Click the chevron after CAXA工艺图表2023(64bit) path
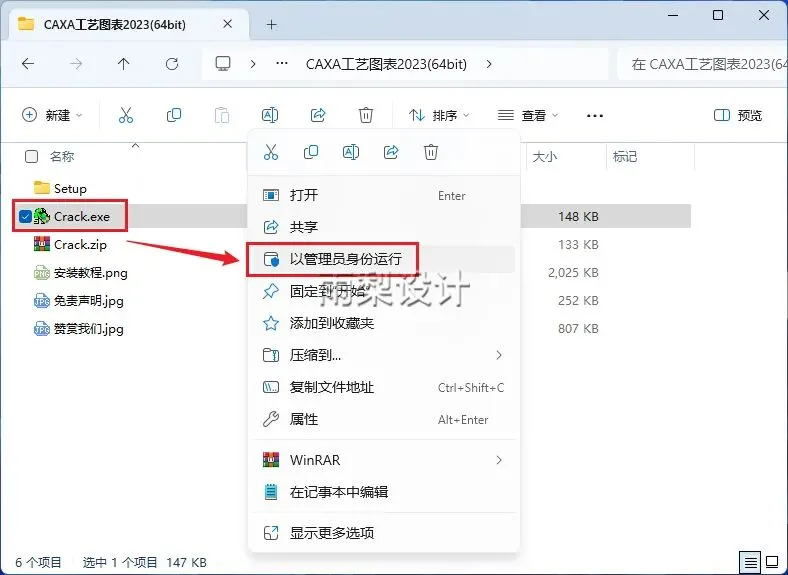Screen dimensions: 788x575 click(x=489, y=64)
